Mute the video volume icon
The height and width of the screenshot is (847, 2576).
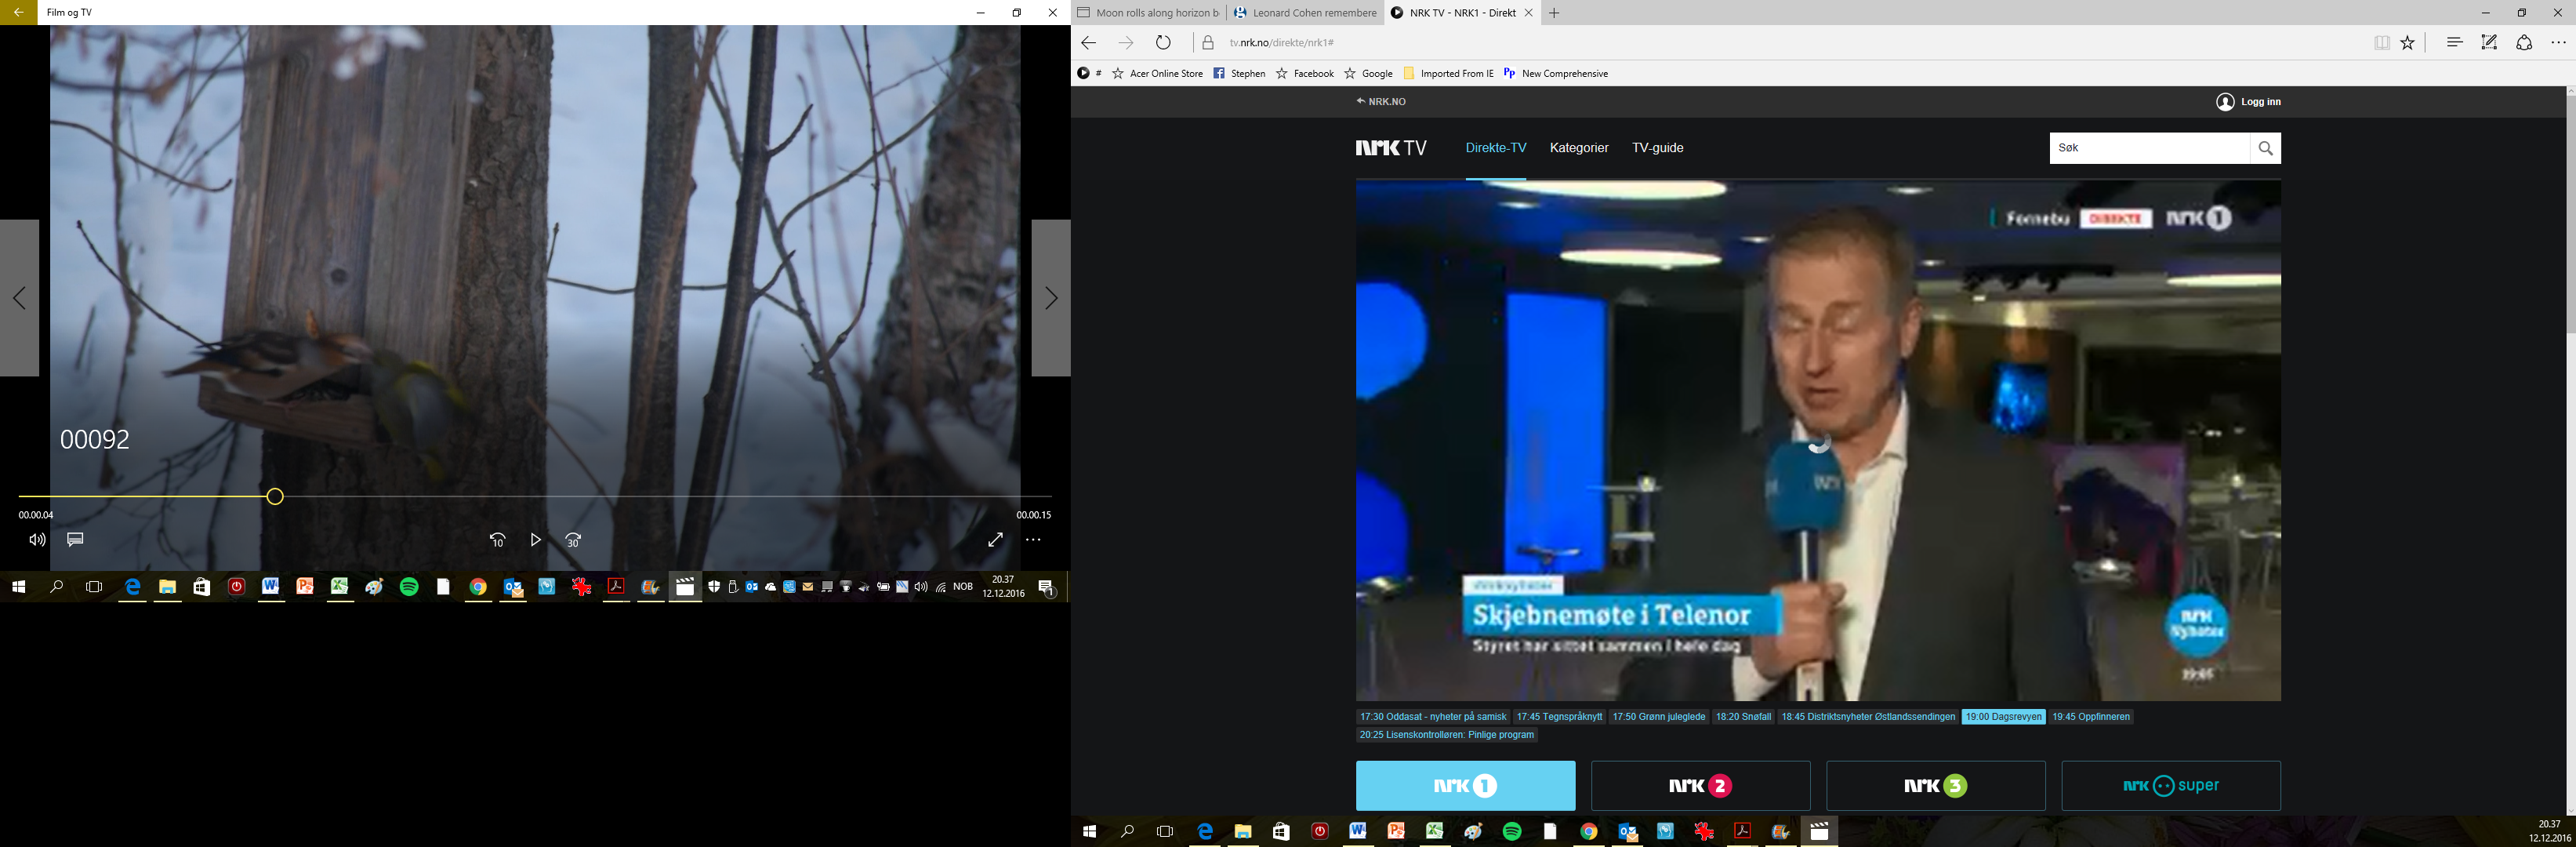(x=37, y=540)
